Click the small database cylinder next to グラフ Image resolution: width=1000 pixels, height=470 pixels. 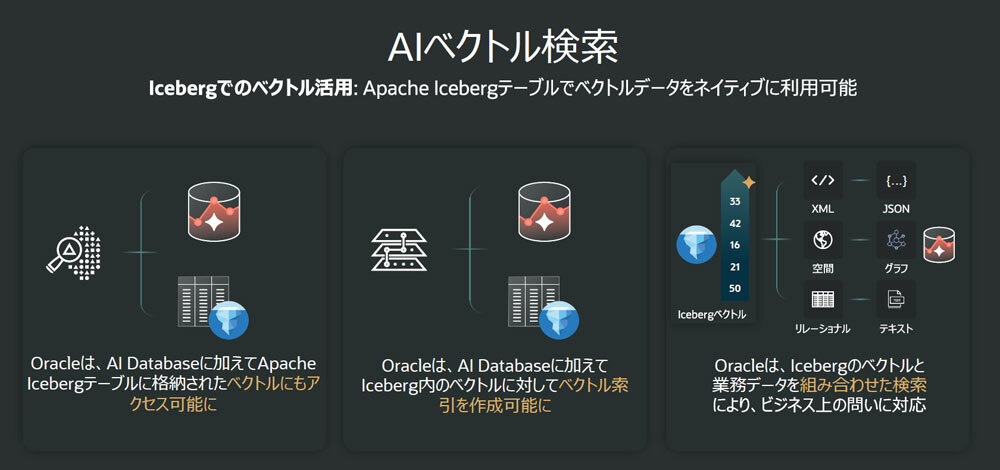click(x=939, y=244)
